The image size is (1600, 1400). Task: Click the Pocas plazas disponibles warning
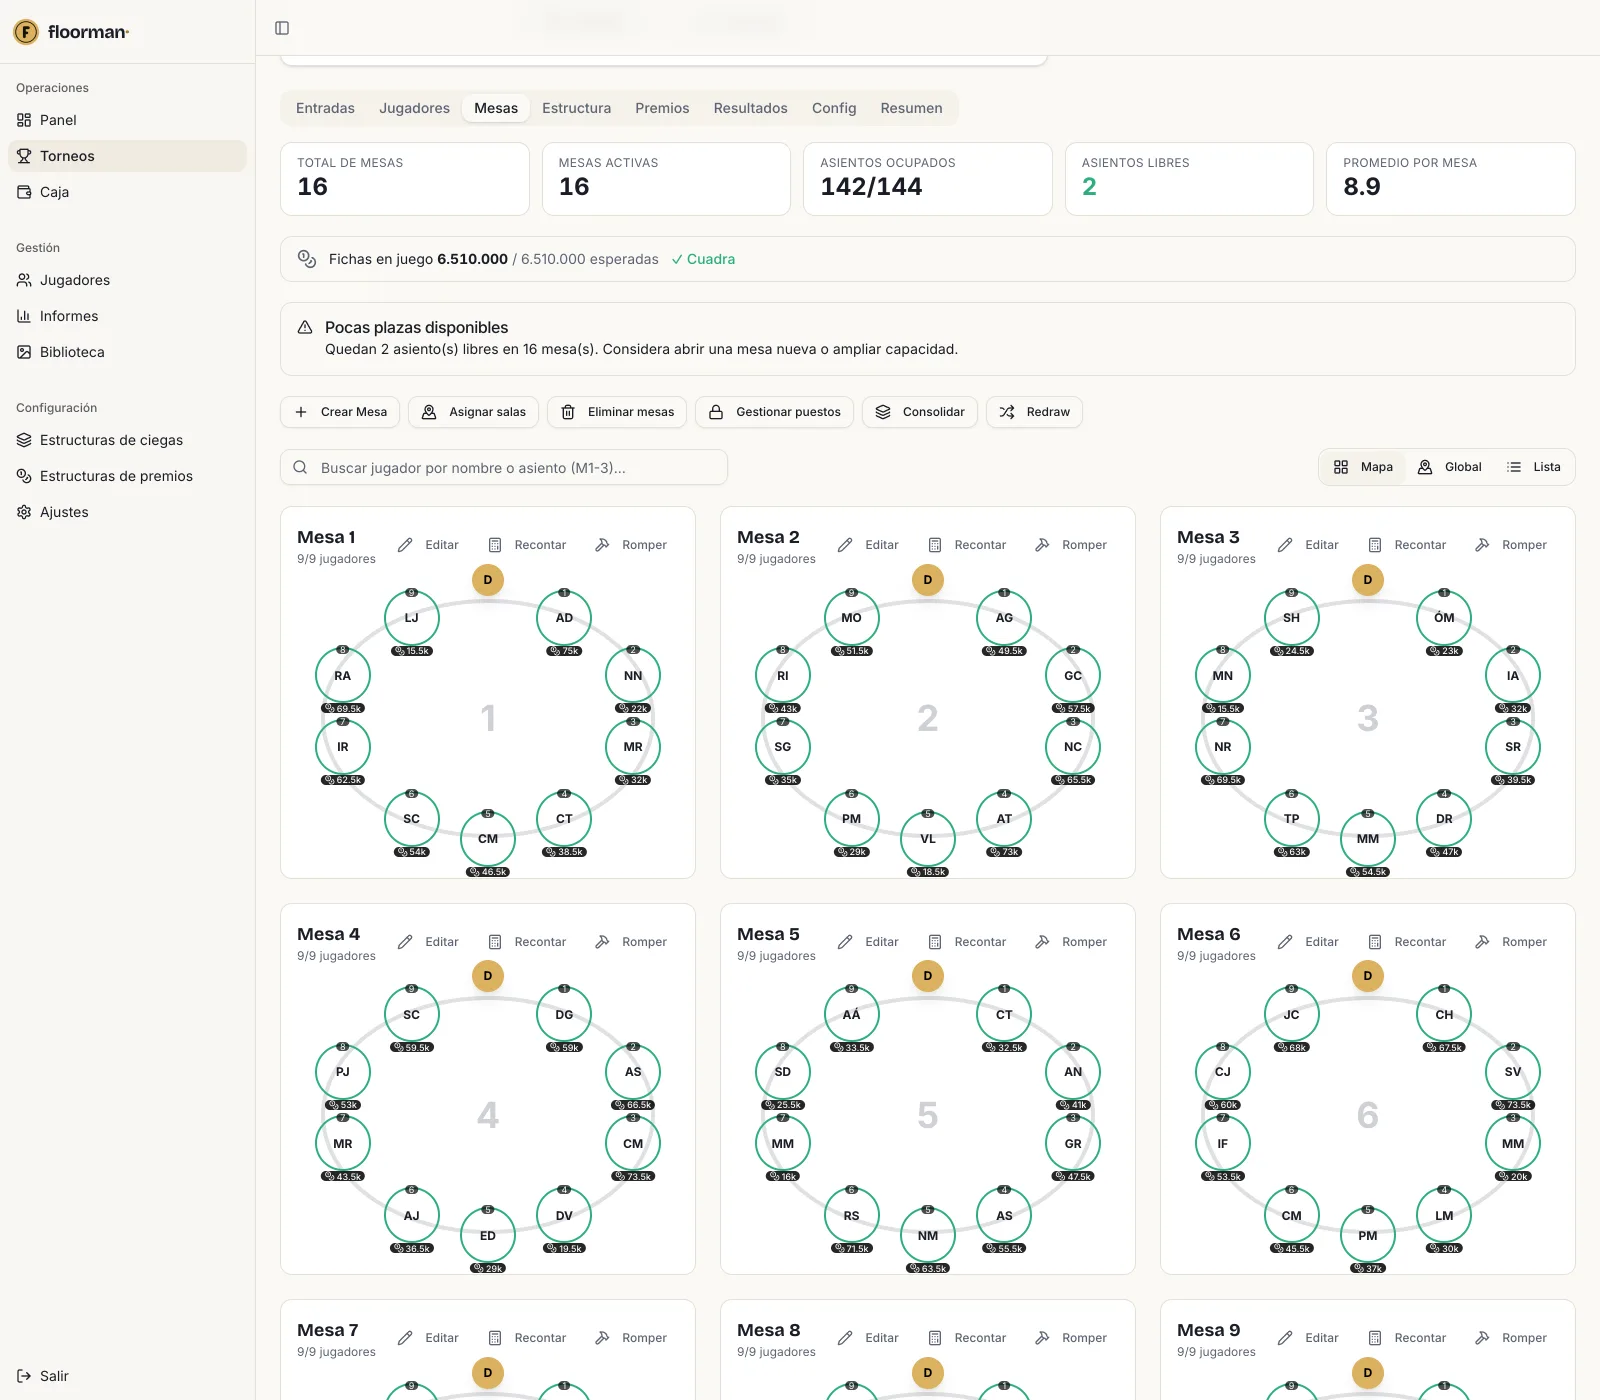point(928,339)
